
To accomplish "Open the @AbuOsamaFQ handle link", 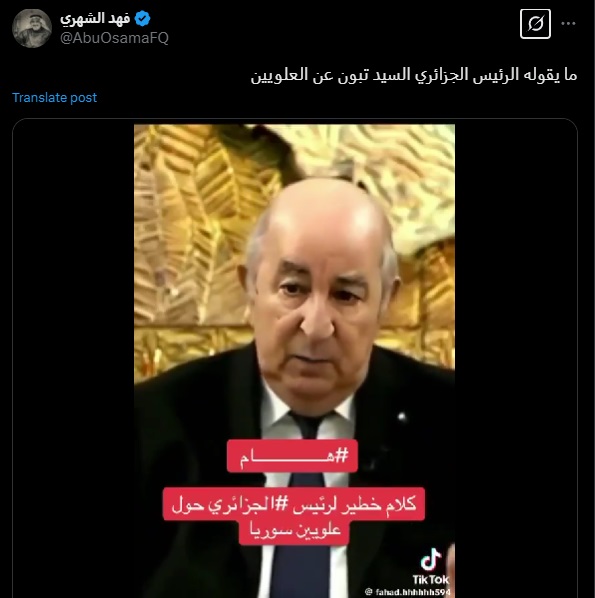I will click(x=114, y=38).
